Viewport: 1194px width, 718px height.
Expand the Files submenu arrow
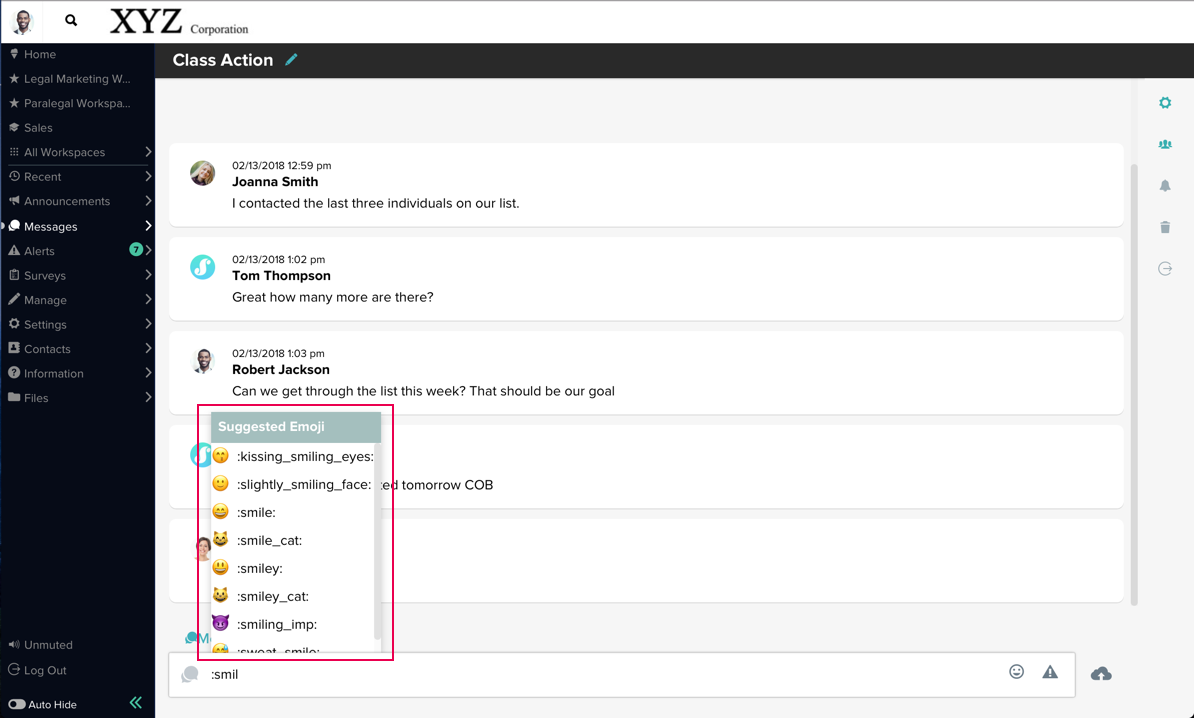(x=148, y=397)
